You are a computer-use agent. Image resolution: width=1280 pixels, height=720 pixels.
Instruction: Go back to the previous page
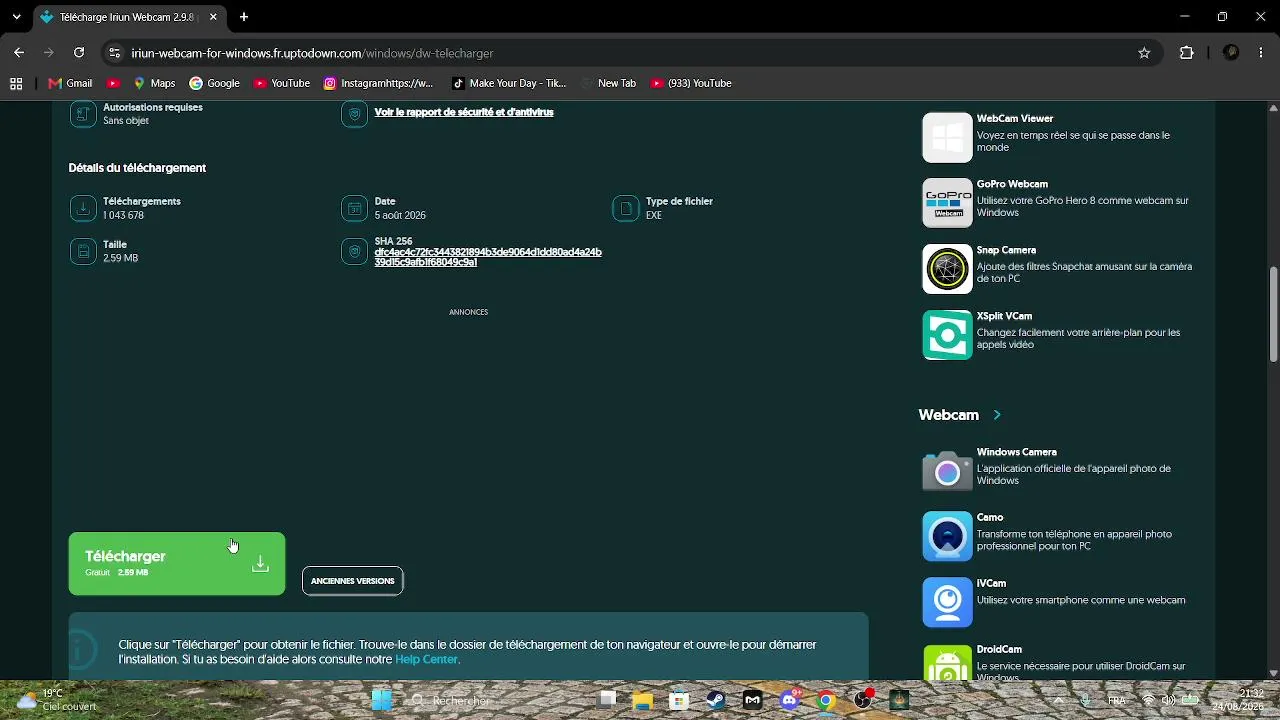[x=19, y=53]
